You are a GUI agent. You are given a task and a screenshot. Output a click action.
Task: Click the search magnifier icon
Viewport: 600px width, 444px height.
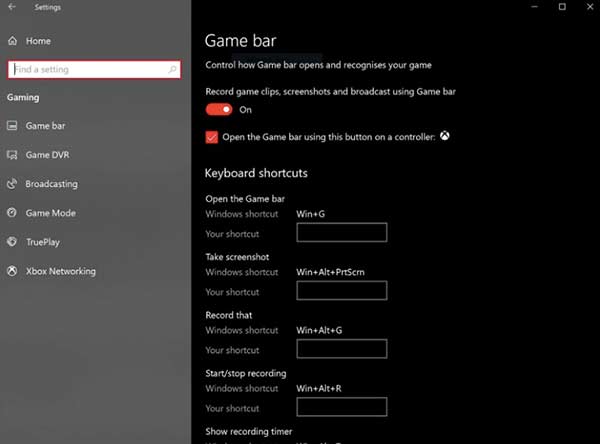172,69
